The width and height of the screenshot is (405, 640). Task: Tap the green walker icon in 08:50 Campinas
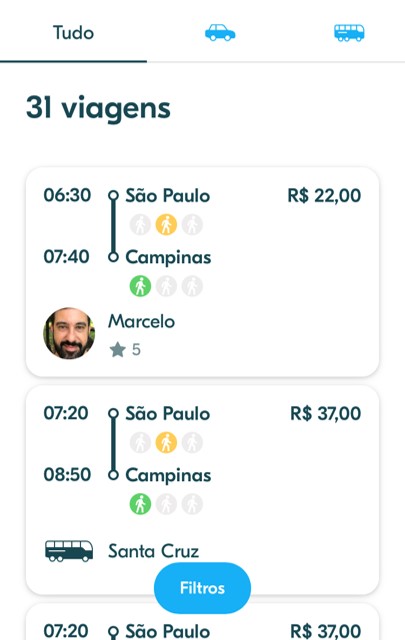(x=140, y=504)
